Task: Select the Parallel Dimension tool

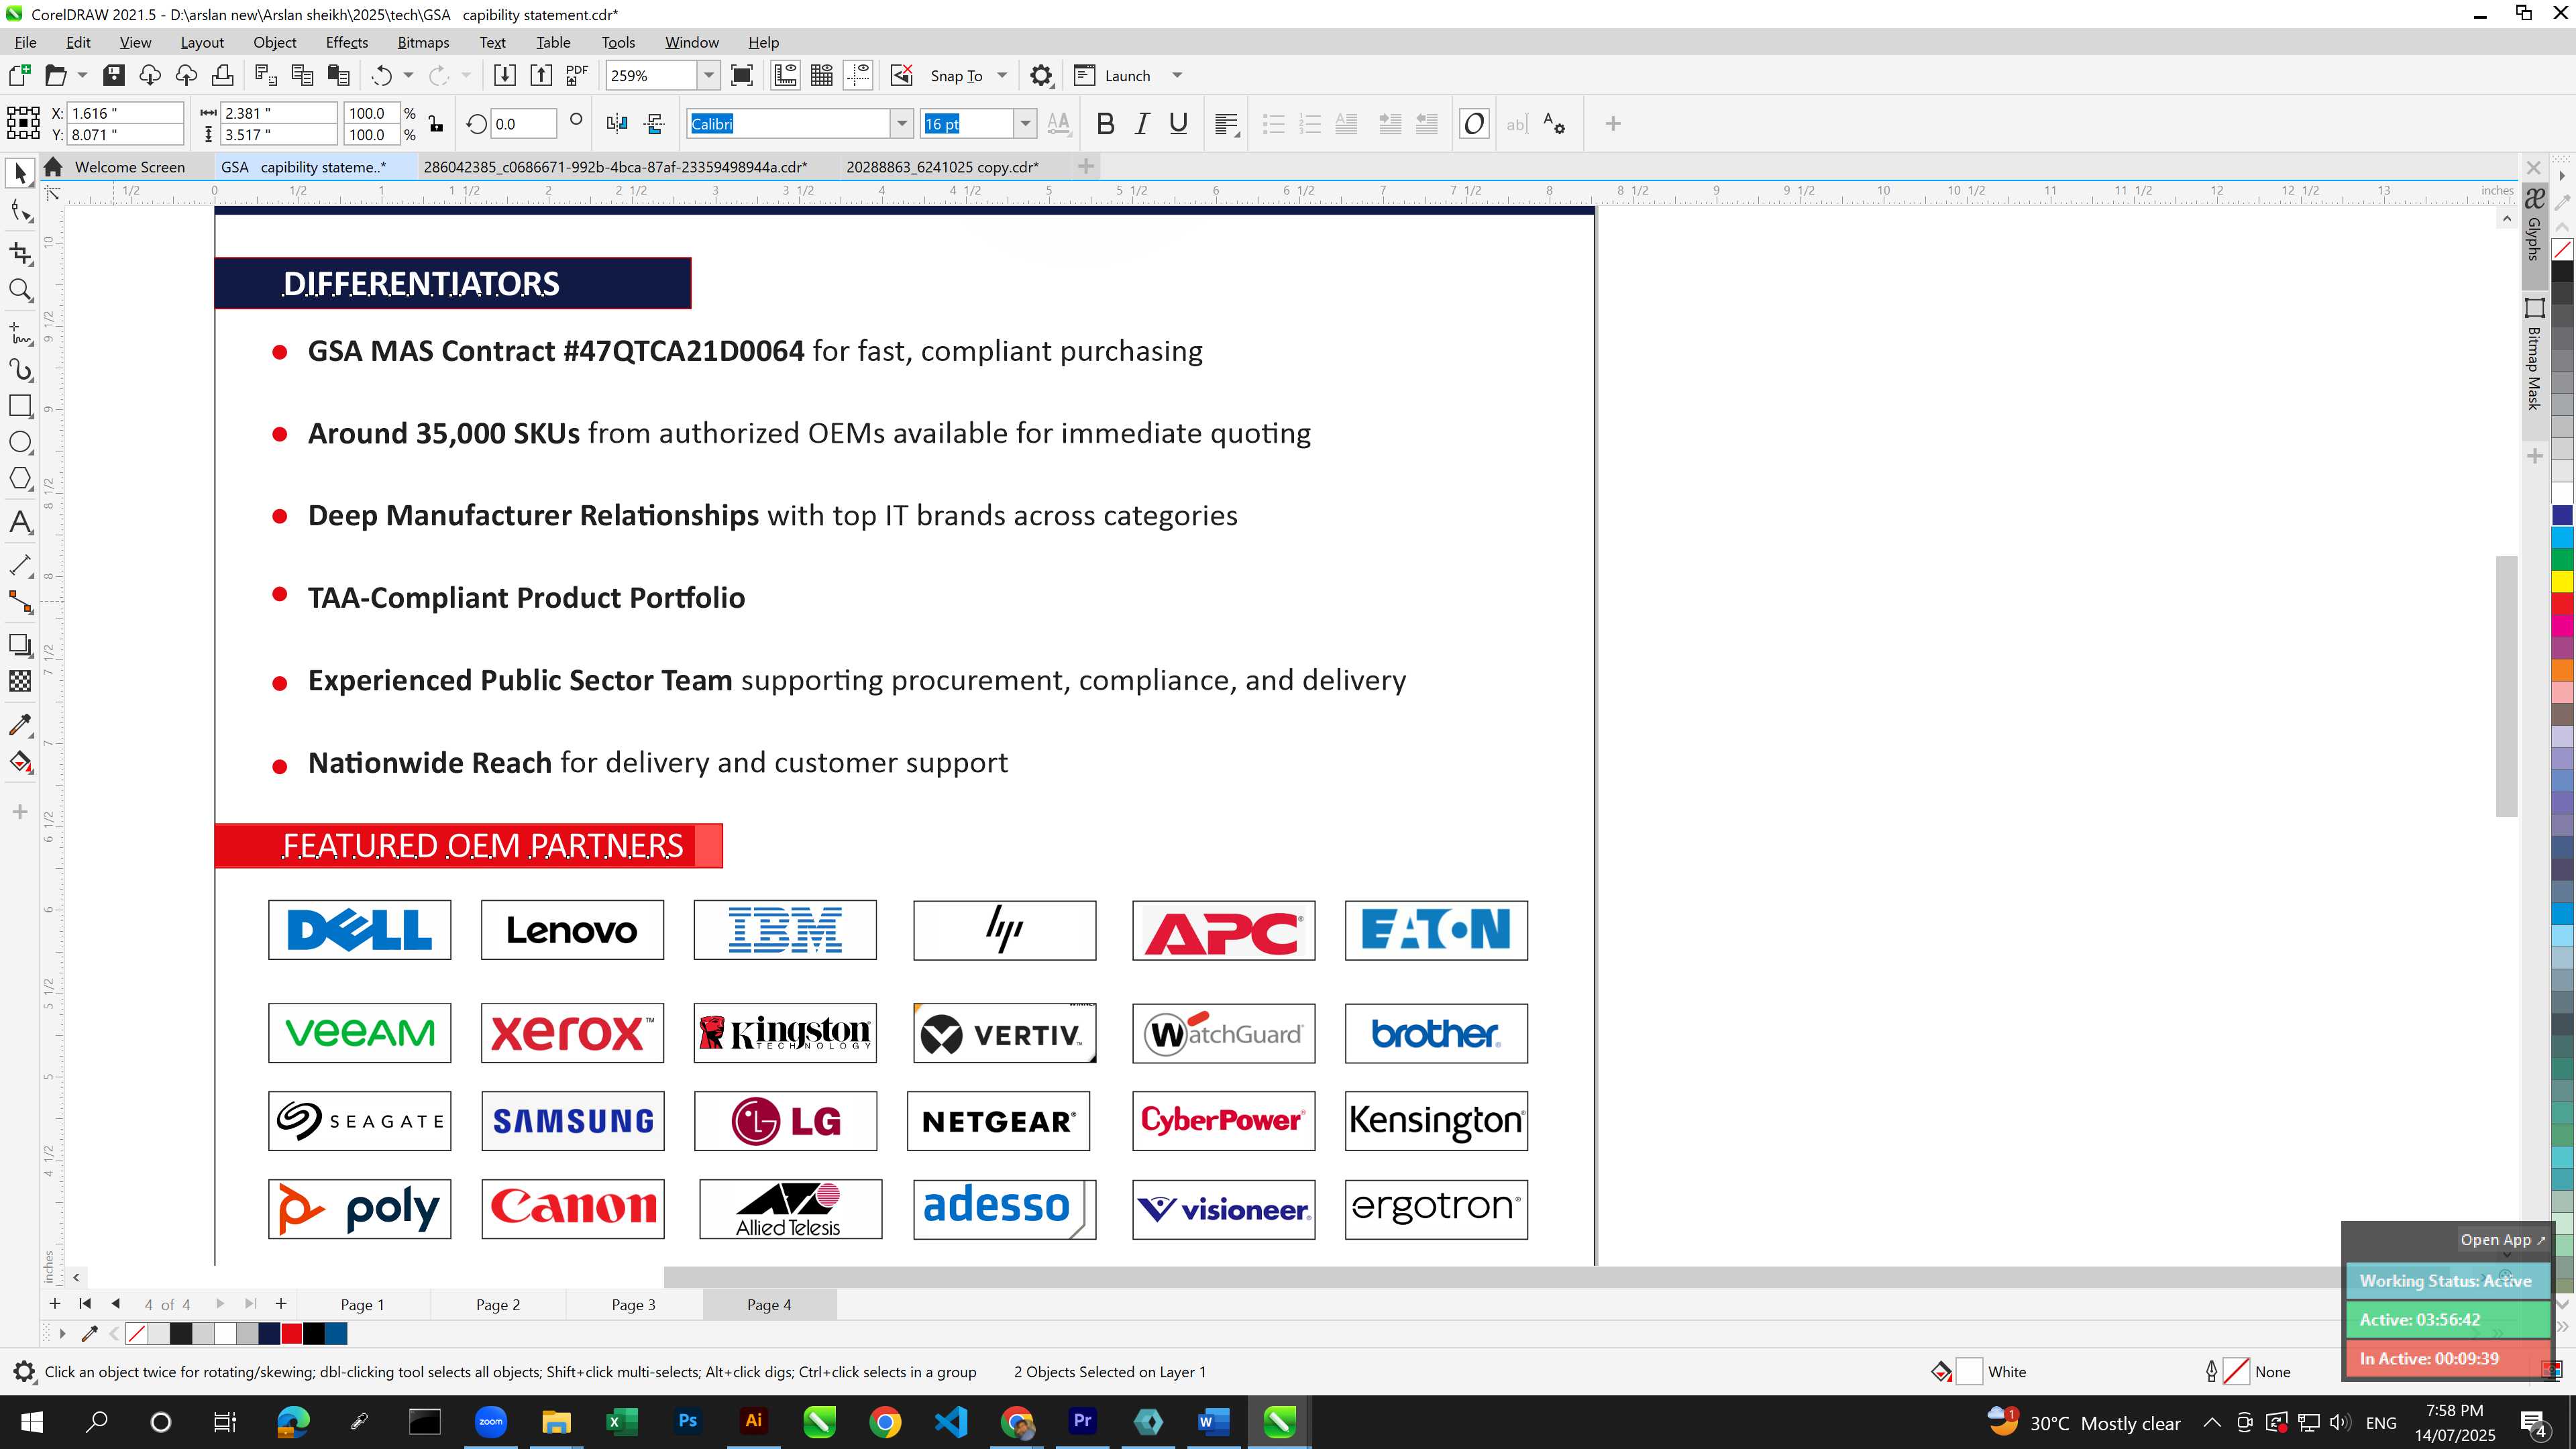Action: (20, 565)
